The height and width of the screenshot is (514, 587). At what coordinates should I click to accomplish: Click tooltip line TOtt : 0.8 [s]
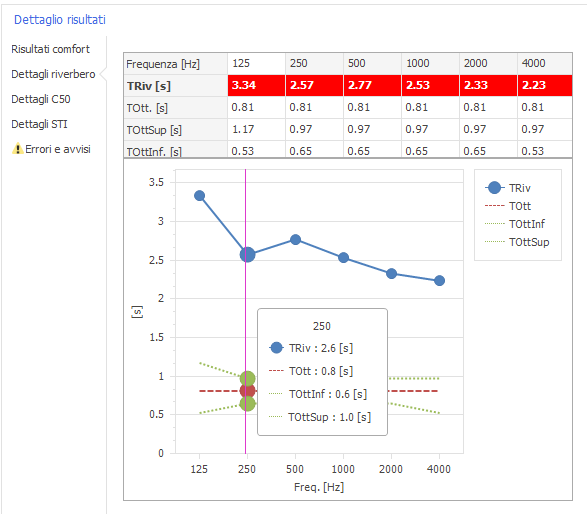tap(311, 371)
